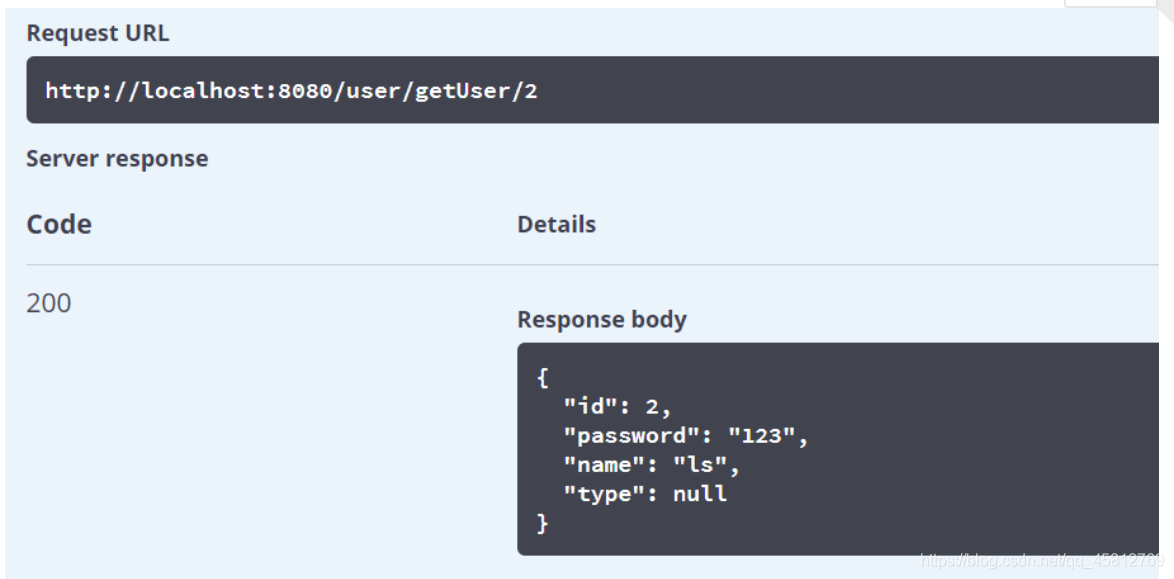Click the Request URL heading

click(x=97, y=33)
